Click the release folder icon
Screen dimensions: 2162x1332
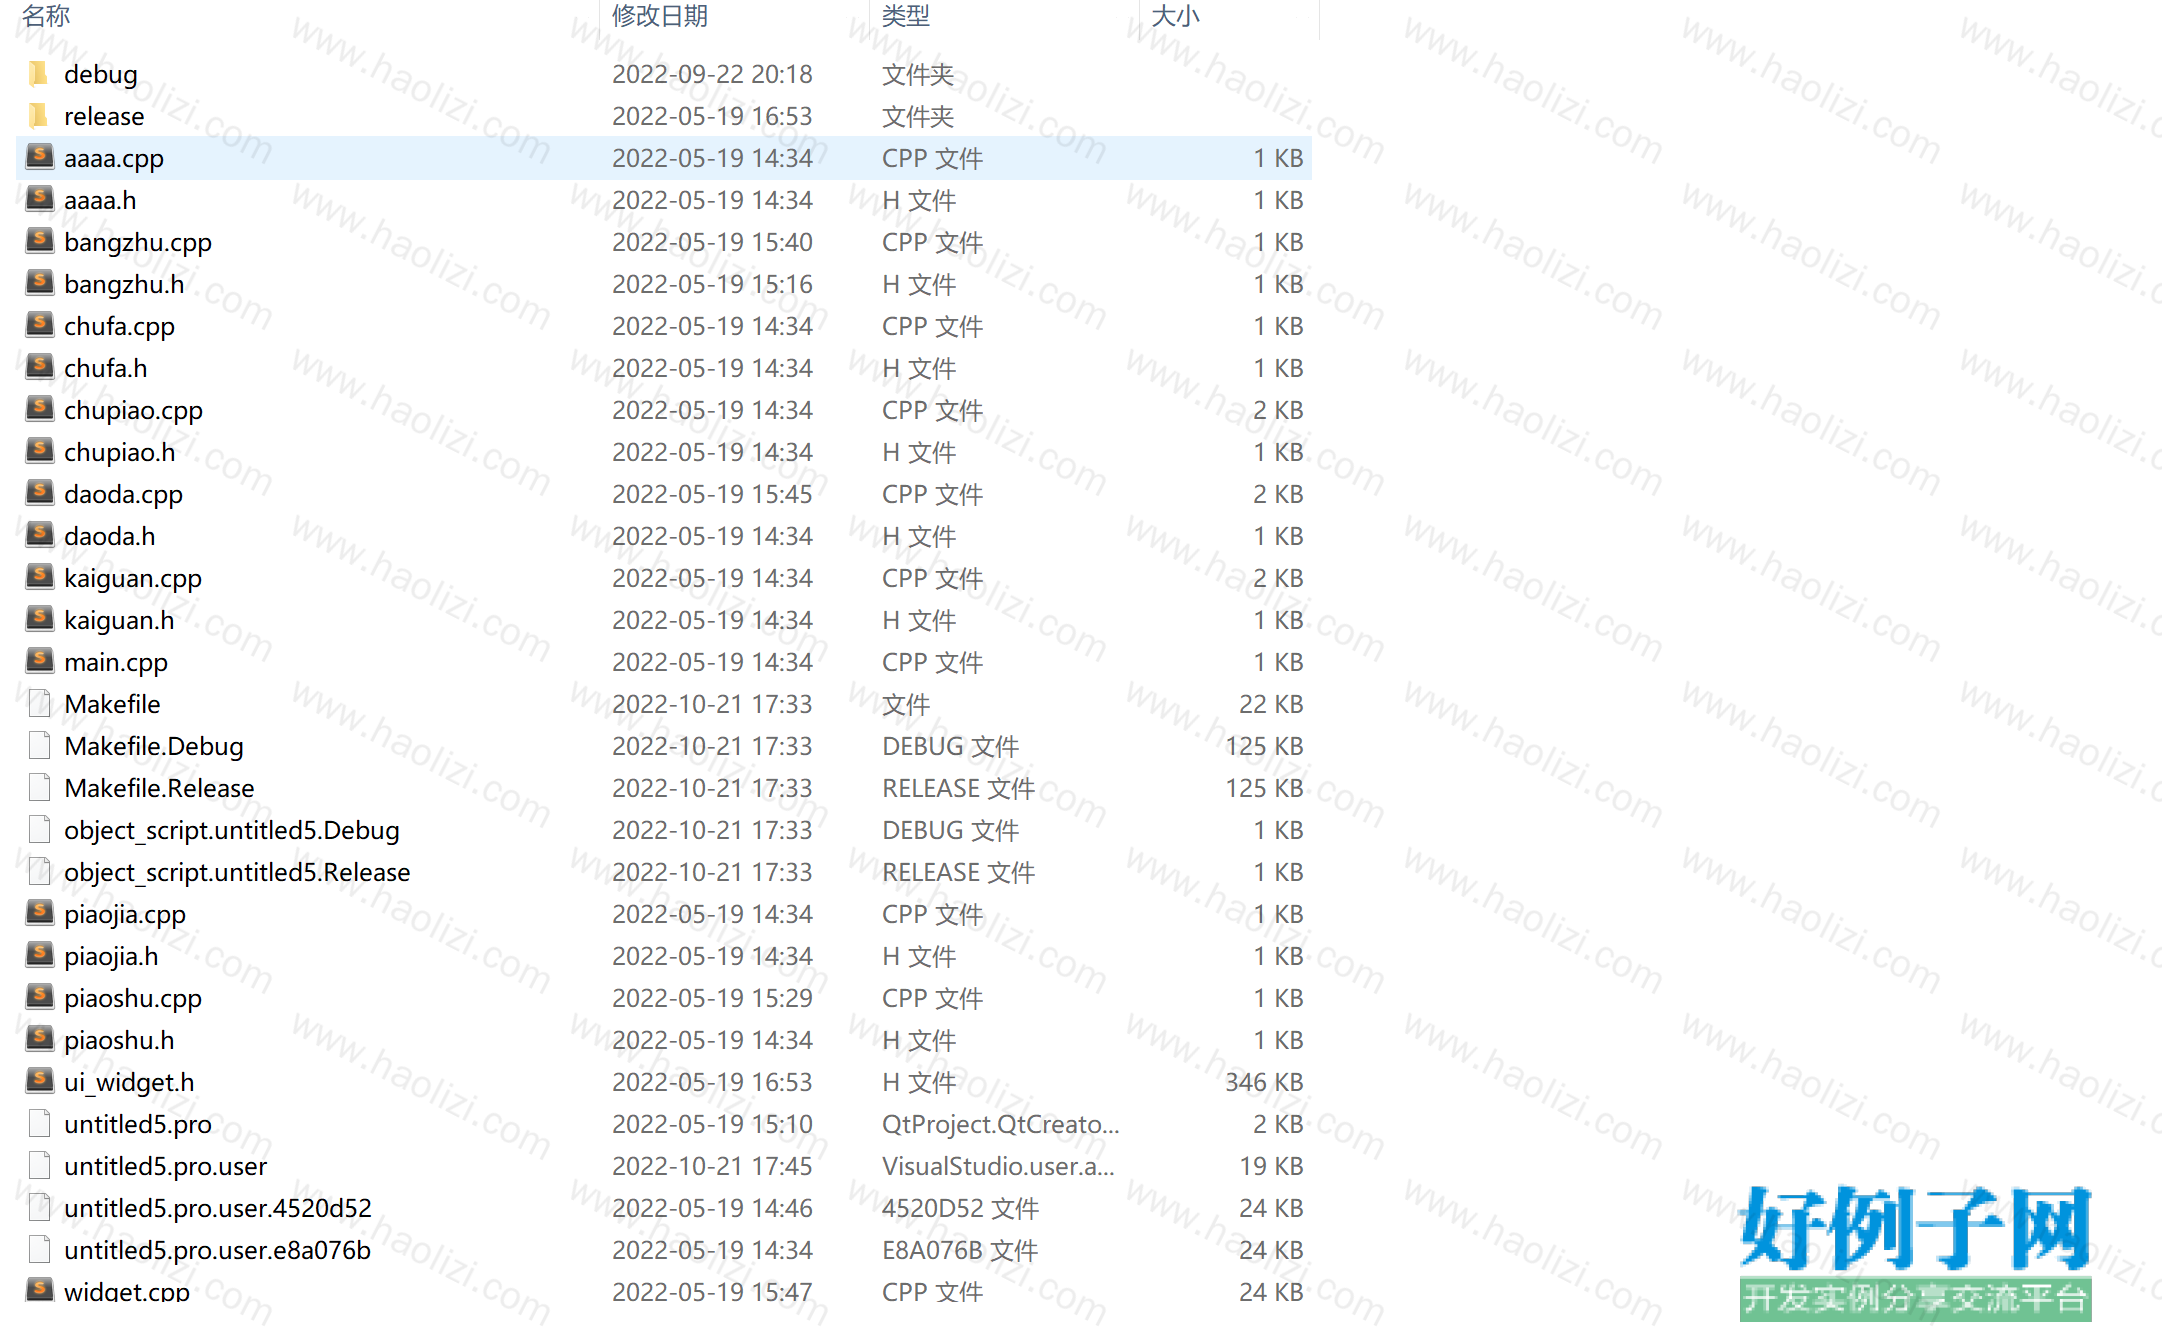coord(39,116)
